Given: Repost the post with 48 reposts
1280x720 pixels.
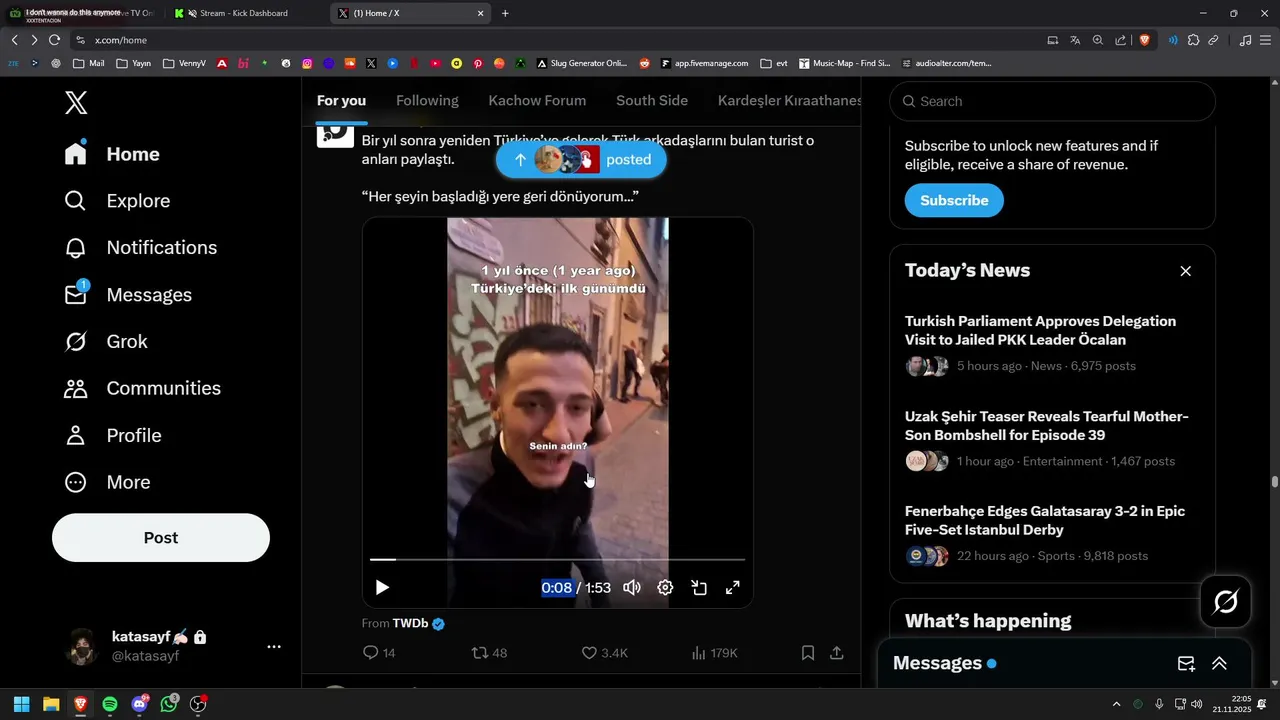Looking at the screenshot, I should click(x=490, y=653).
